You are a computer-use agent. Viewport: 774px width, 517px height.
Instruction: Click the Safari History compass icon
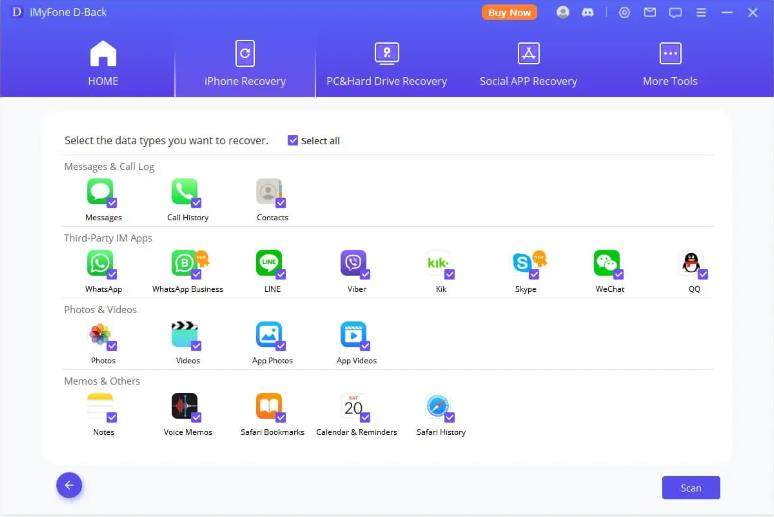(438, 406)
